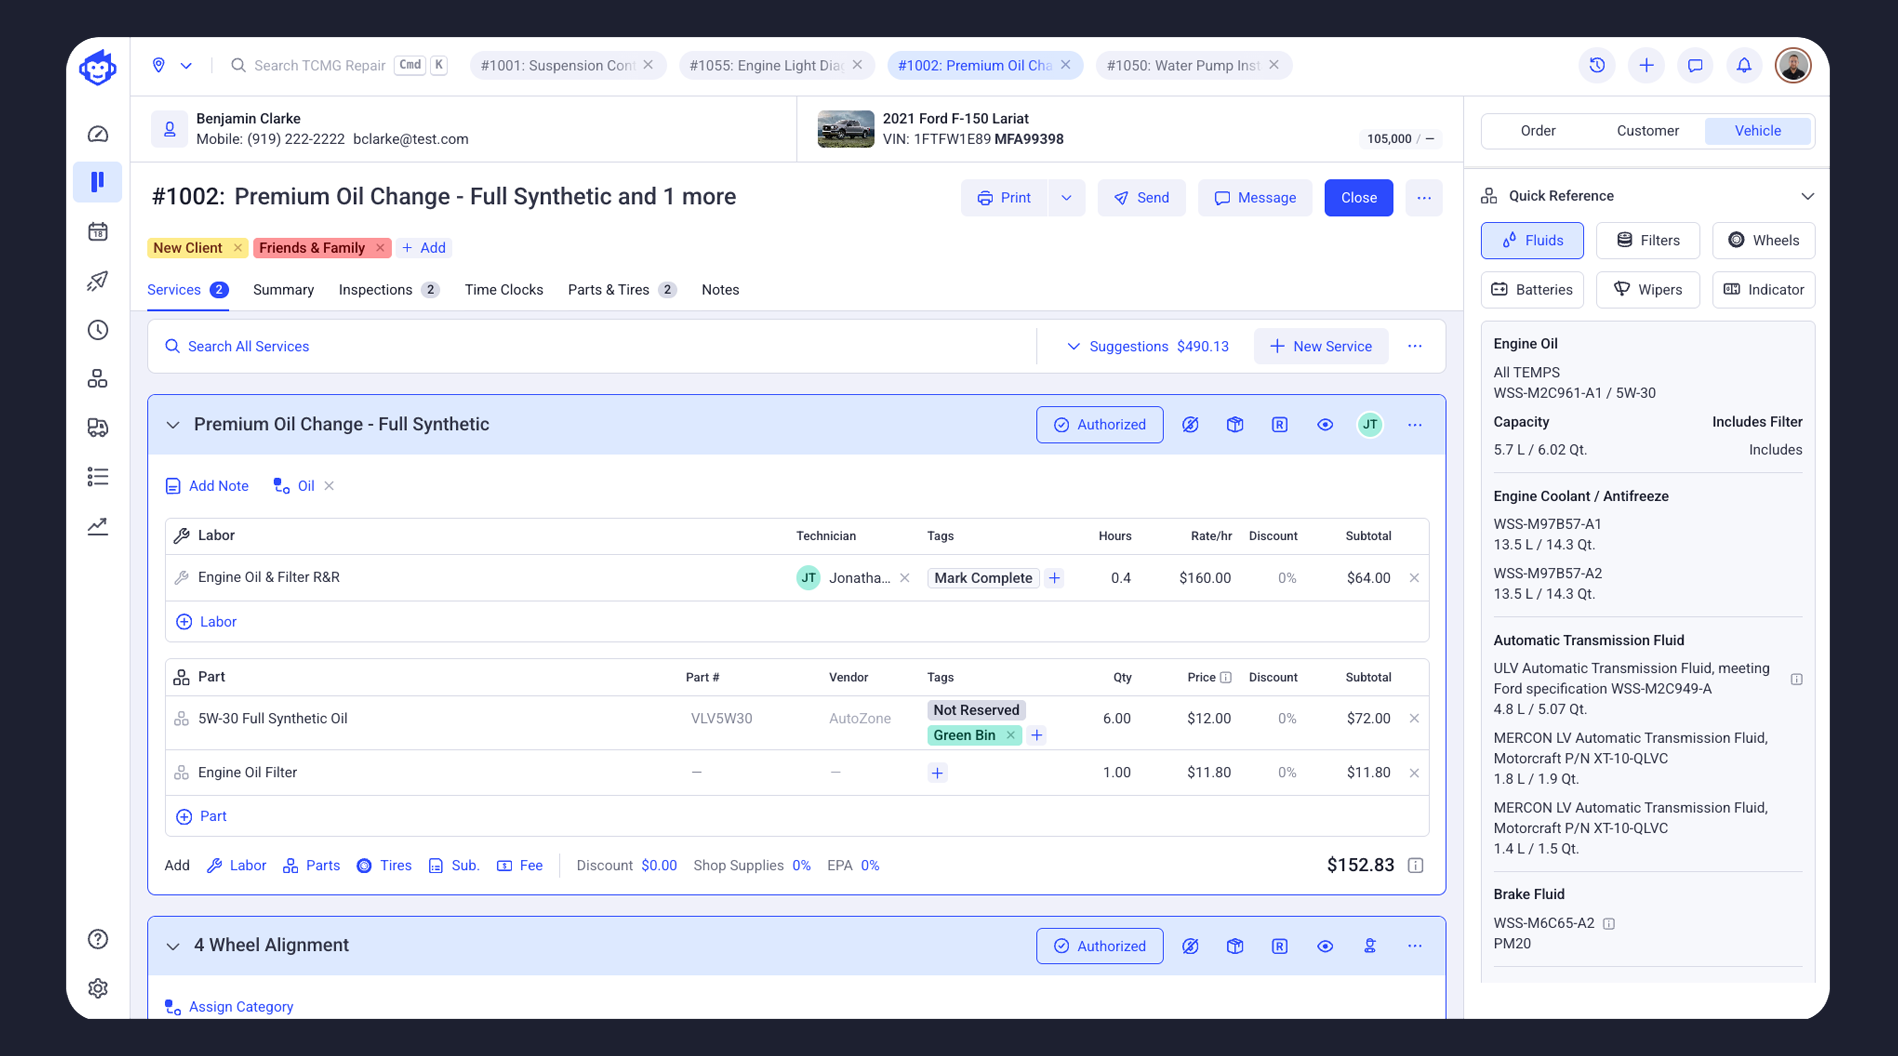This screenshot has height=1056, width=1898.
Task: Open the history icon in top bar
Action: (x=1597, y=65)
